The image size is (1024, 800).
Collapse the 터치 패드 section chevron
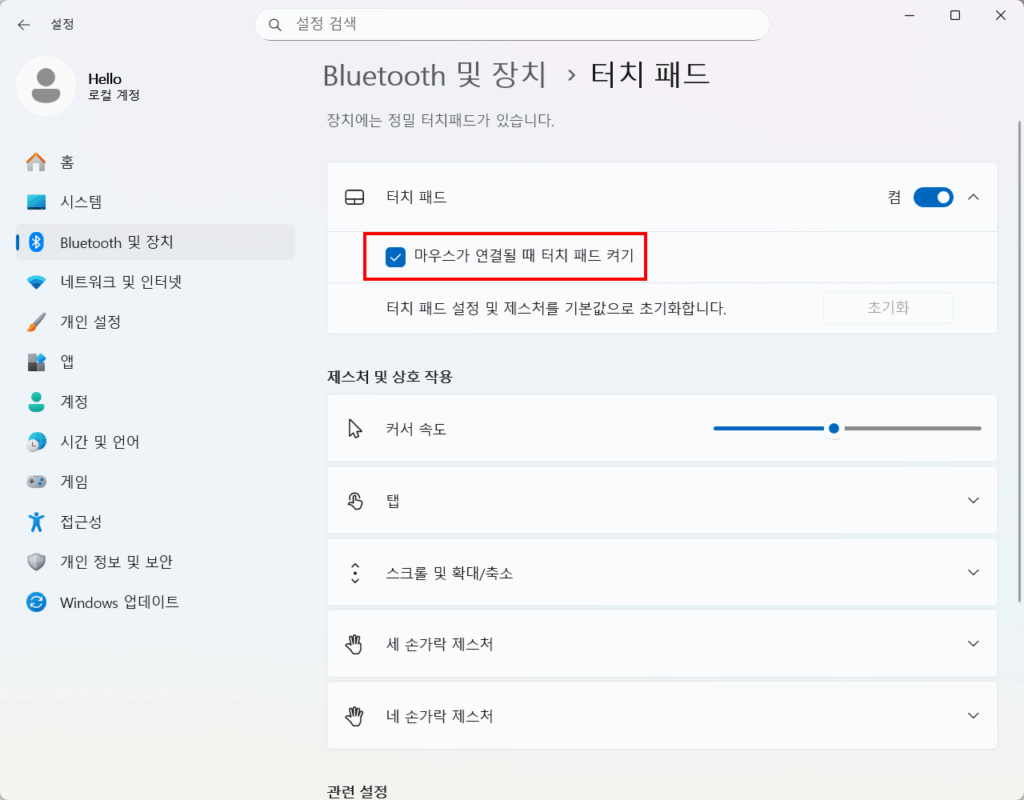[x=973, y=197]
